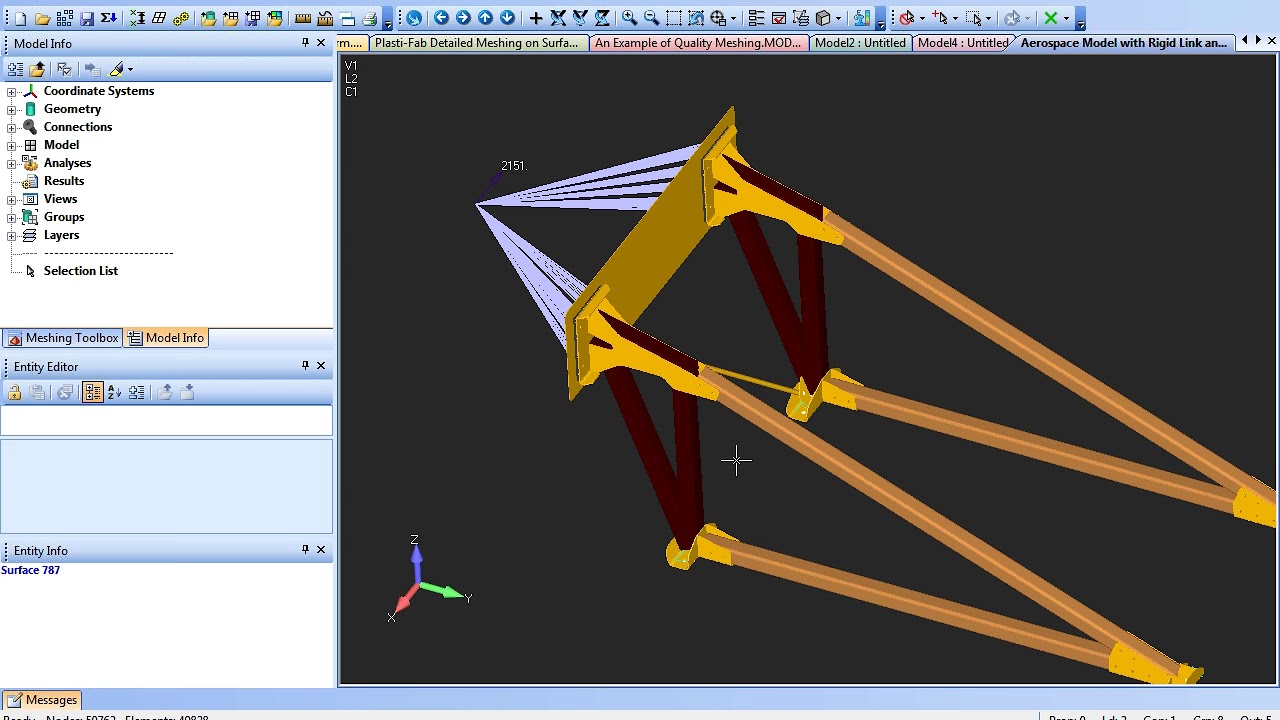This screenshot has width=1280, height=720.
Task: Click the magnifier zoom out icon
Action: coord(651,18)
